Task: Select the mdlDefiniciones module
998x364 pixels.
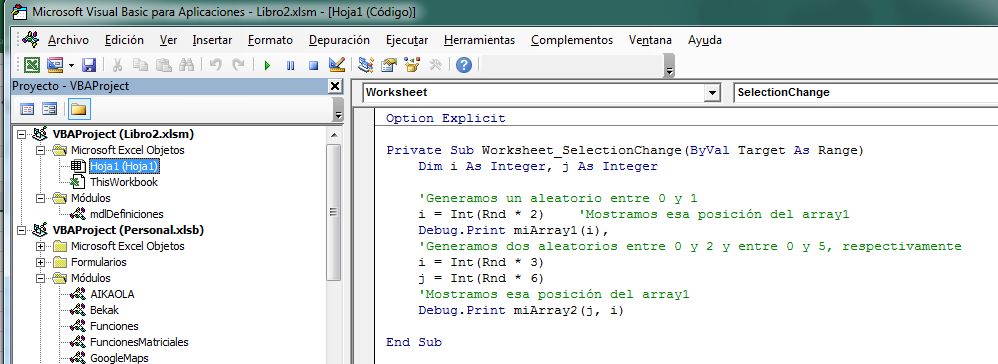Action: 126,214
